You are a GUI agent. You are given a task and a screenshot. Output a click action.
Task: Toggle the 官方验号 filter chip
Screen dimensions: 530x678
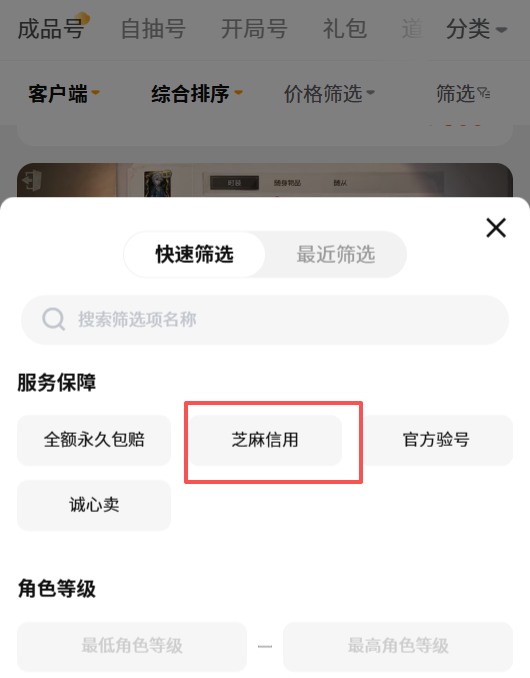436,440
